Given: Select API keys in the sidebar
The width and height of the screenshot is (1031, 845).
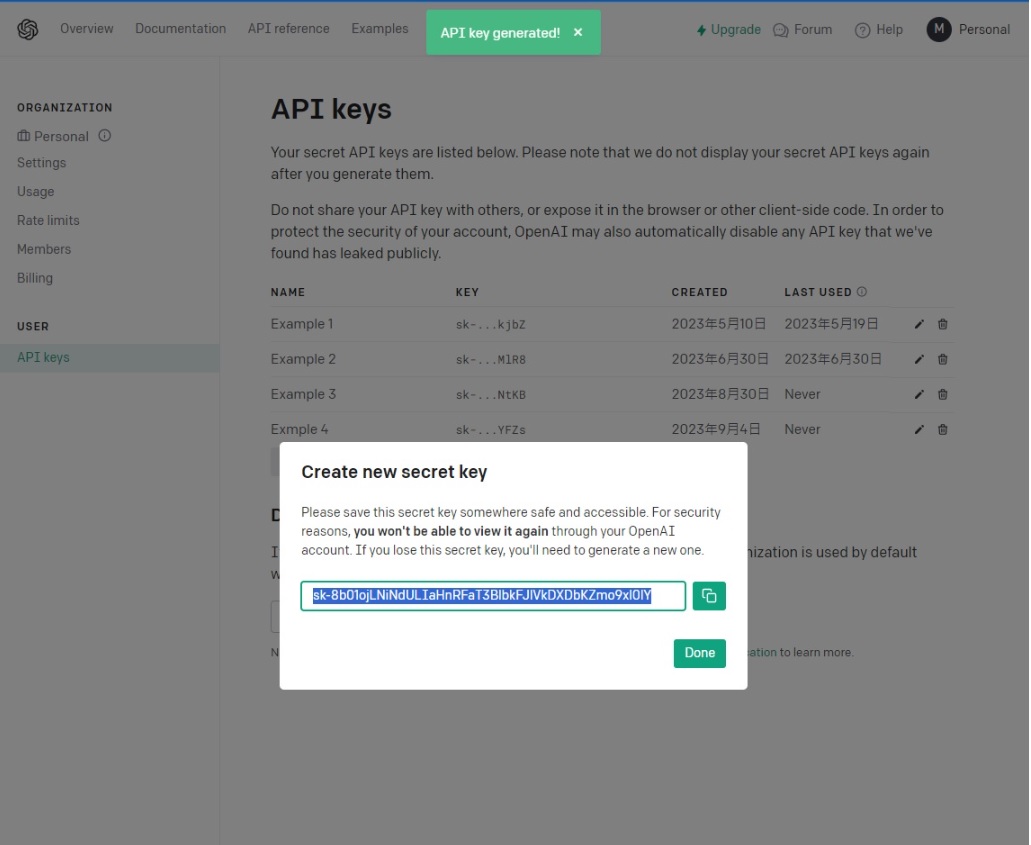Looking at the screenshot, I should [110, 358].
